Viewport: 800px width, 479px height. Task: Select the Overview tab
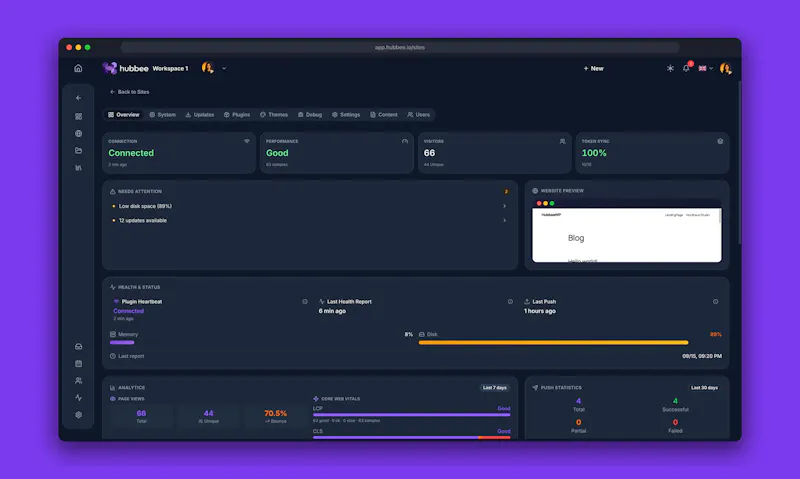pos(123,115)
